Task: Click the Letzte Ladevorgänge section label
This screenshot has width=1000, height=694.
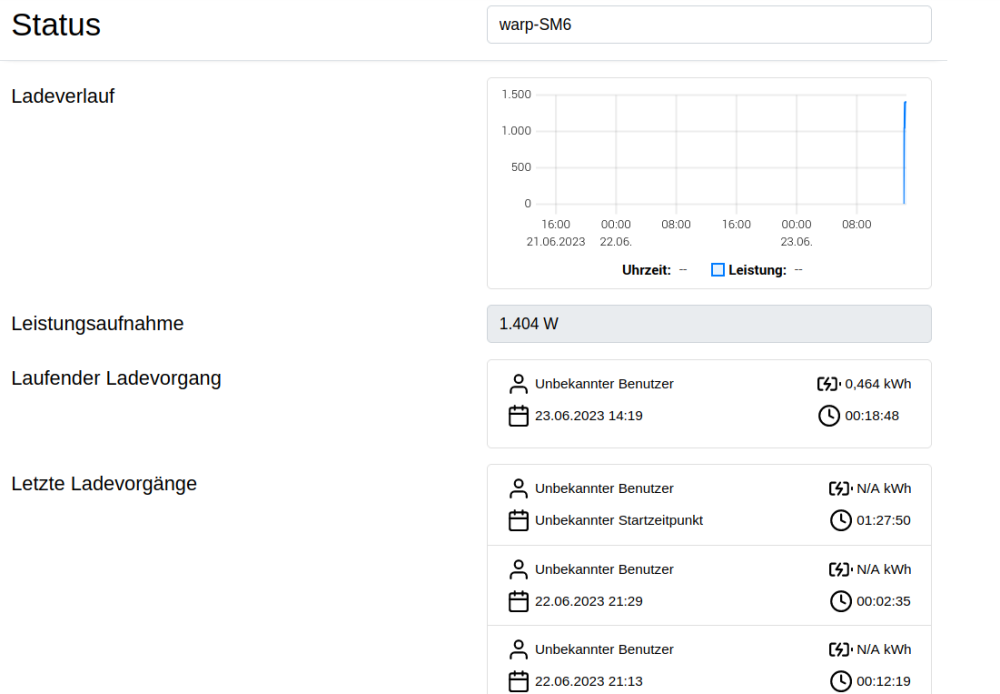Action: pyautogui.click(x=104, y=484)
